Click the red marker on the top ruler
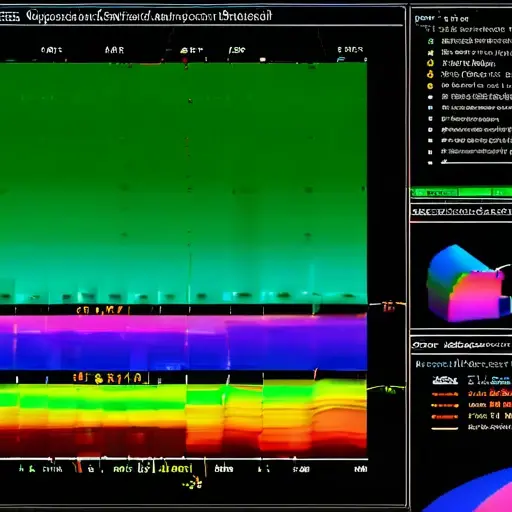This screenshot has width=512, height=512. (185, 60)
